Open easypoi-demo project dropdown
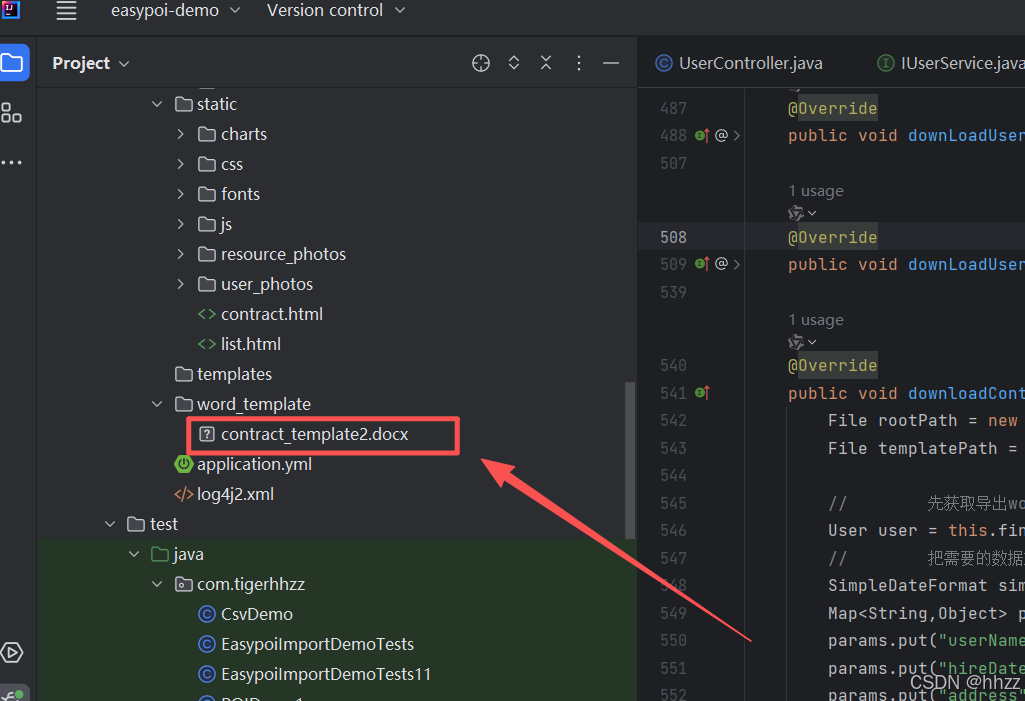The width and height of the screenshot is (1025, 701). point(175,10)
